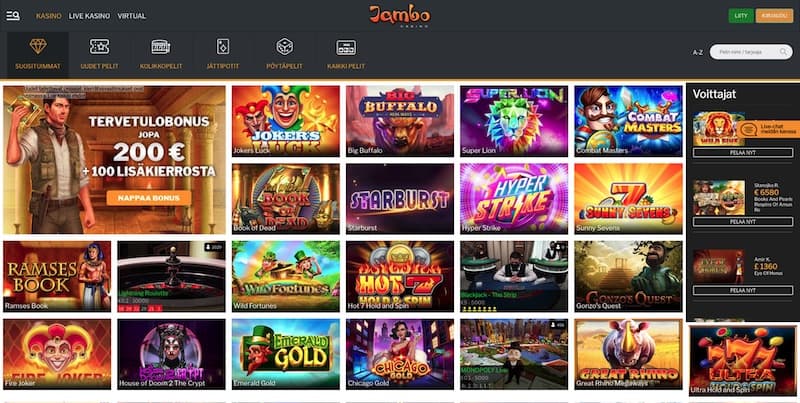Open the Uudet pelit ticket icon
Screen dimensions: 800x403
[x=99, y=46]
